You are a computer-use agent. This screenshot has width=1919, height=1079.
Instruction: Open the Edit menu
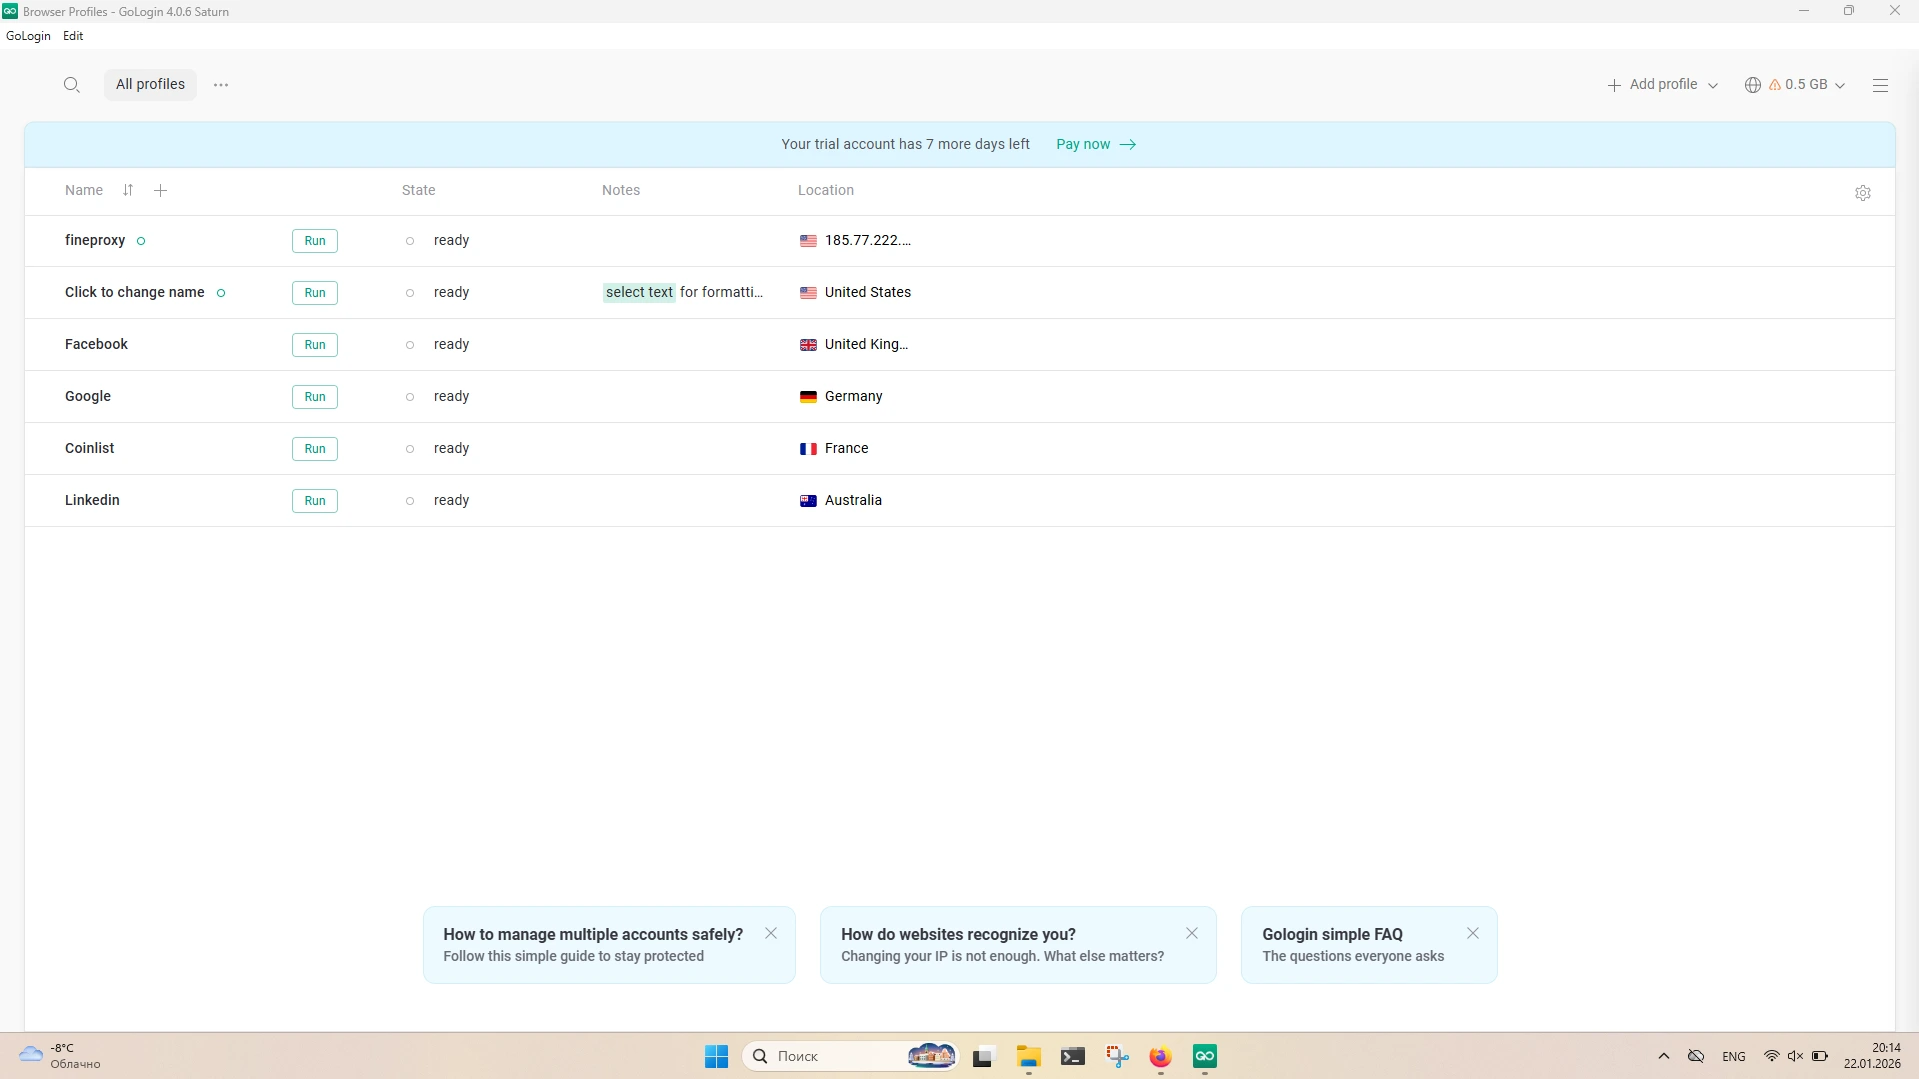coord(73,36)
